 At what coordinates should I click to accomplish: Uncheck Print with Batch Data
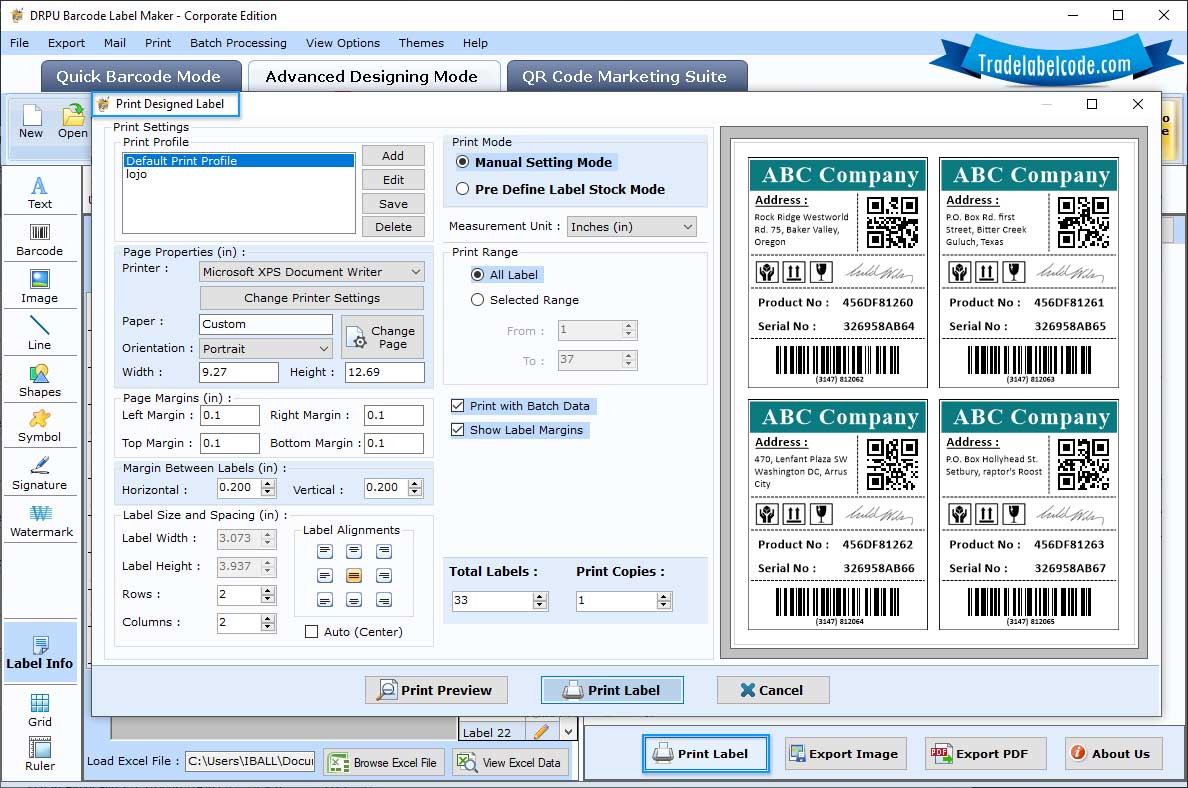(x=458, y=405)
